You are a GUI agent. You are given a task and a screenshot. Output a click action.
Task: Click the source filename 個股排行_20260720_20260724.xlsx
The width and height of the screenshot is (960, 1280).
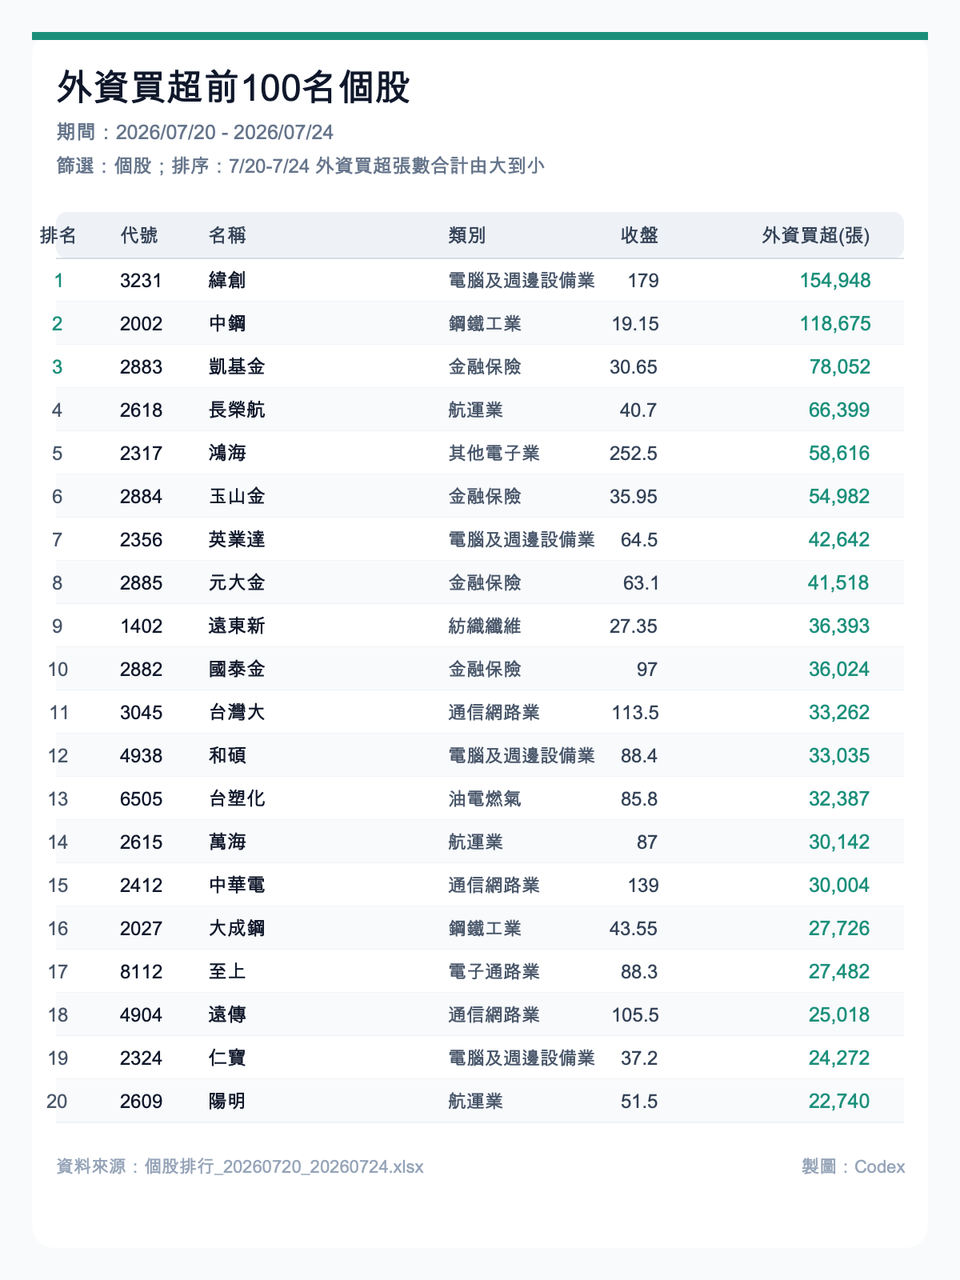coord(284,1167)
